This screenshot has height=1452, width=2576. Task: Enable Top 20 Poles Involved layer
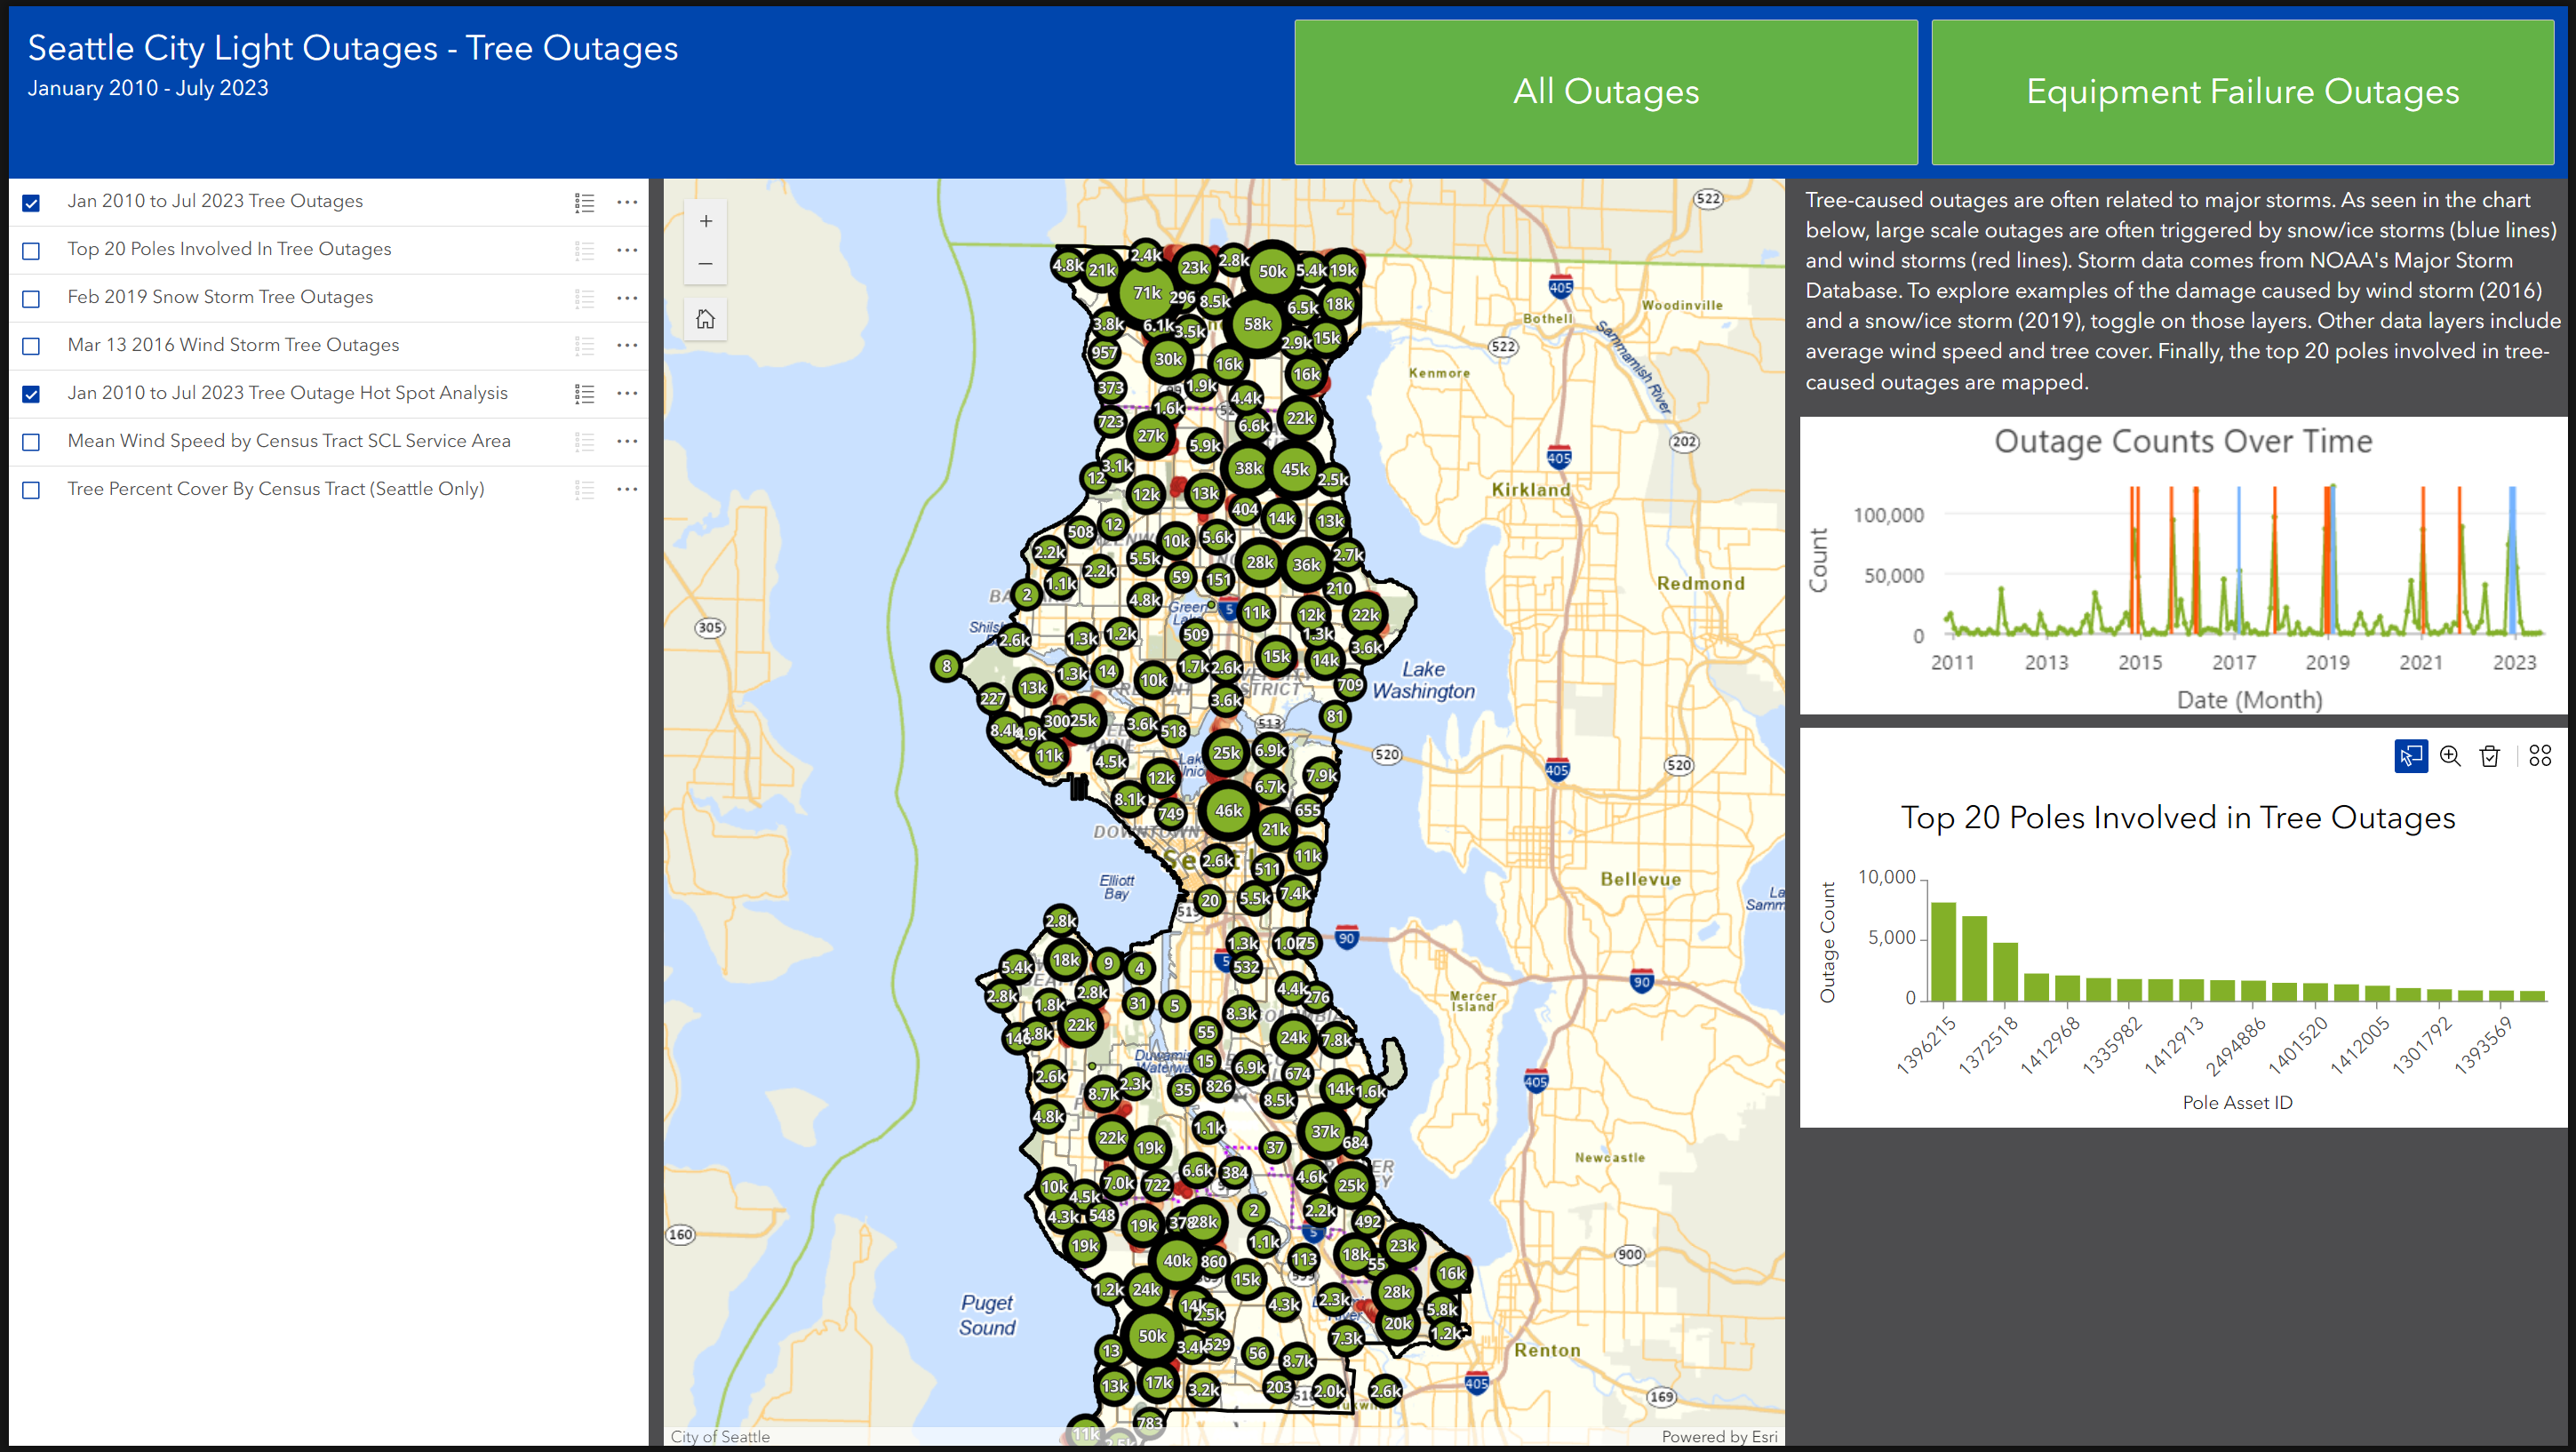point(31,251)
